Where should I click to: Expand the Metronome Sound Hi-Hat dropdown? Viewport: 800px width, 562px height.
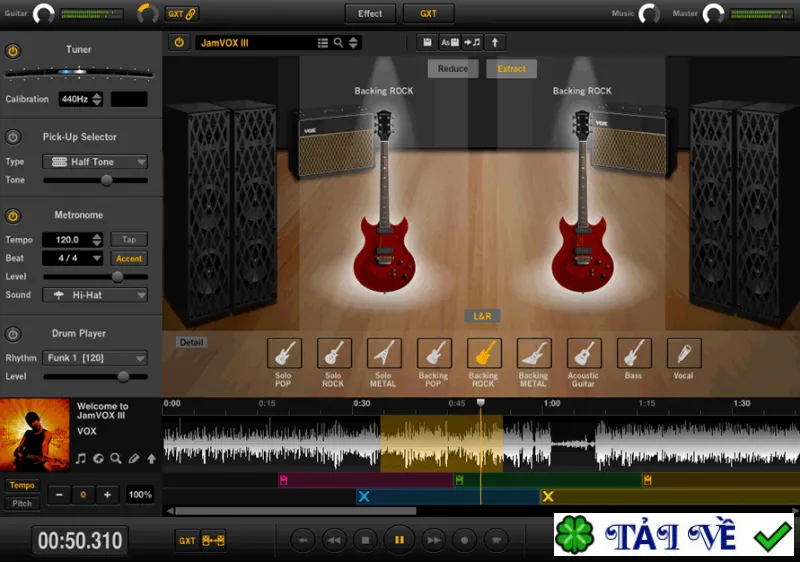coord(95,295)
